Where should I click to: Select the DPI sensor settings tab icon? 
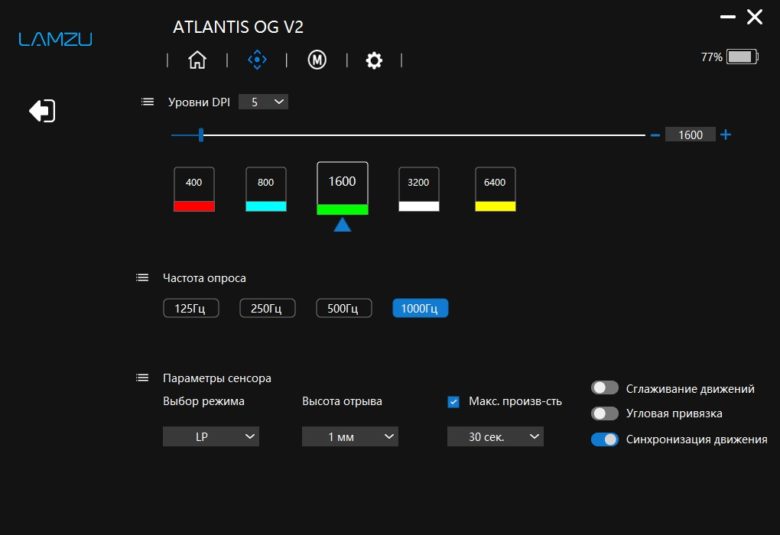point(257,60)
